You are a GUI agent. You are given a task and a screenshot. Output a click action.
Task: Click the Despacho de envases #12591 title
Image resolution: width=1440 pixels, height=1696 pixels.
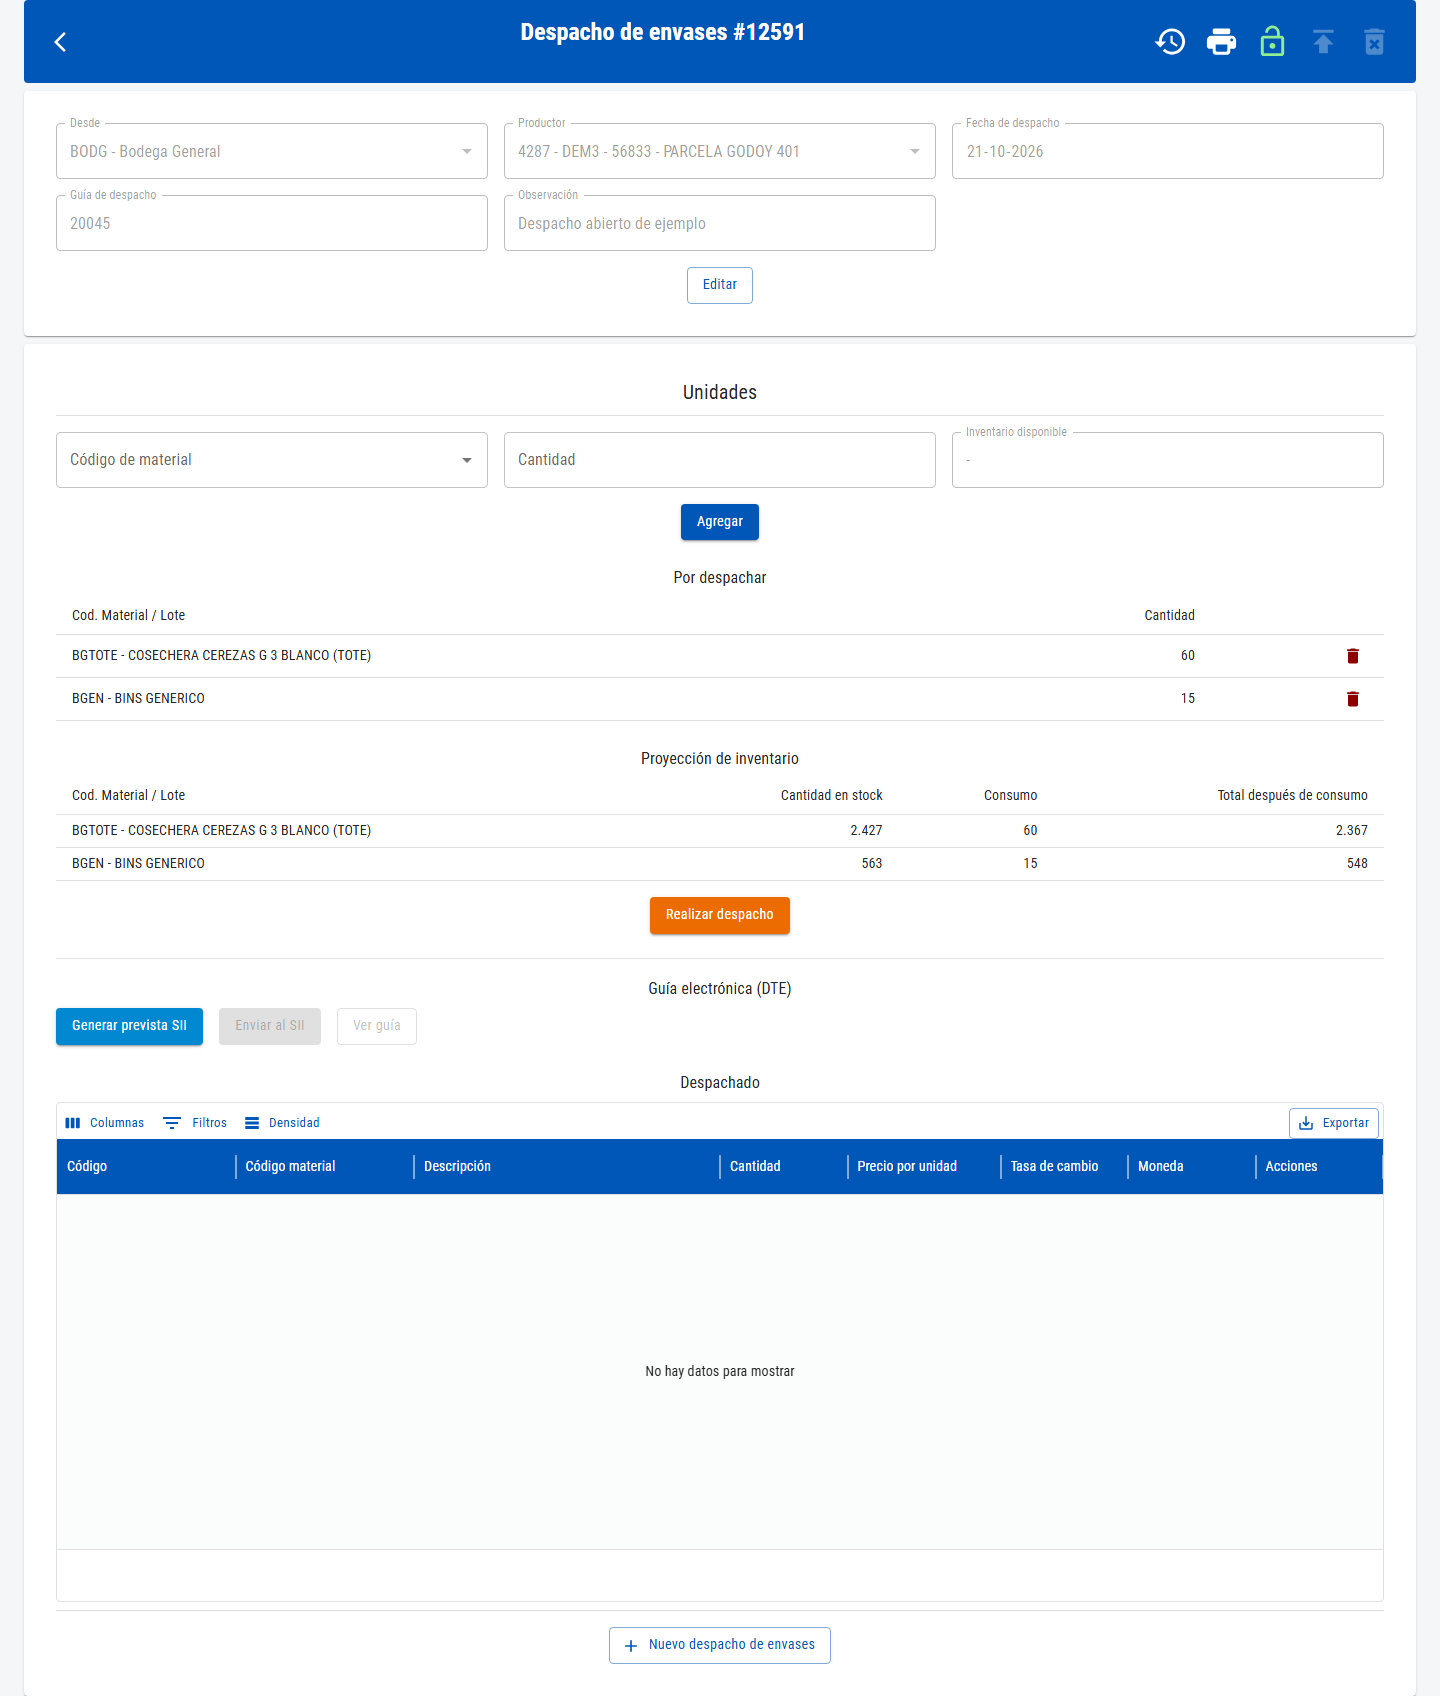(x=662, y=32)
